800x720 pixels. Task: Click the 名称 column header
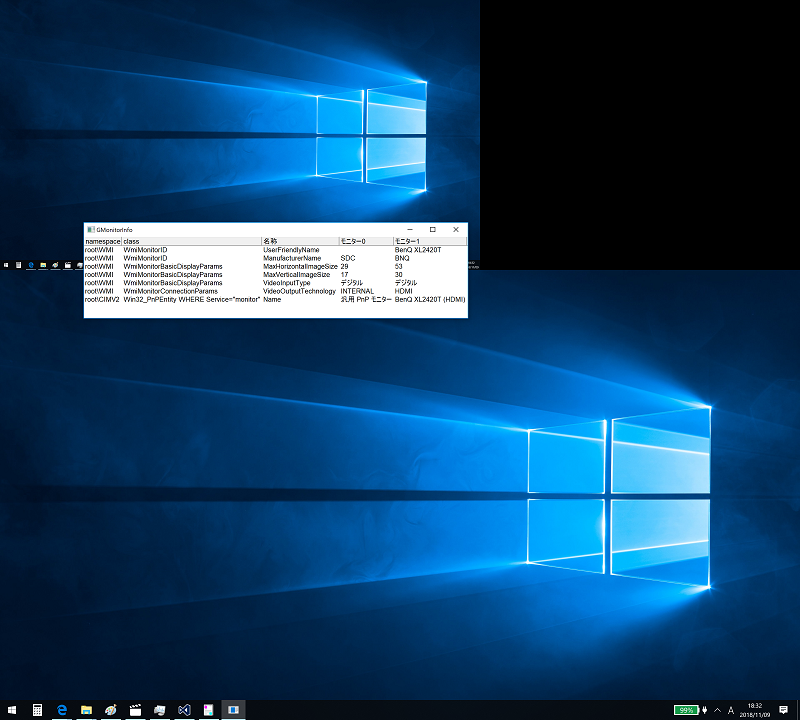(300, 241)
